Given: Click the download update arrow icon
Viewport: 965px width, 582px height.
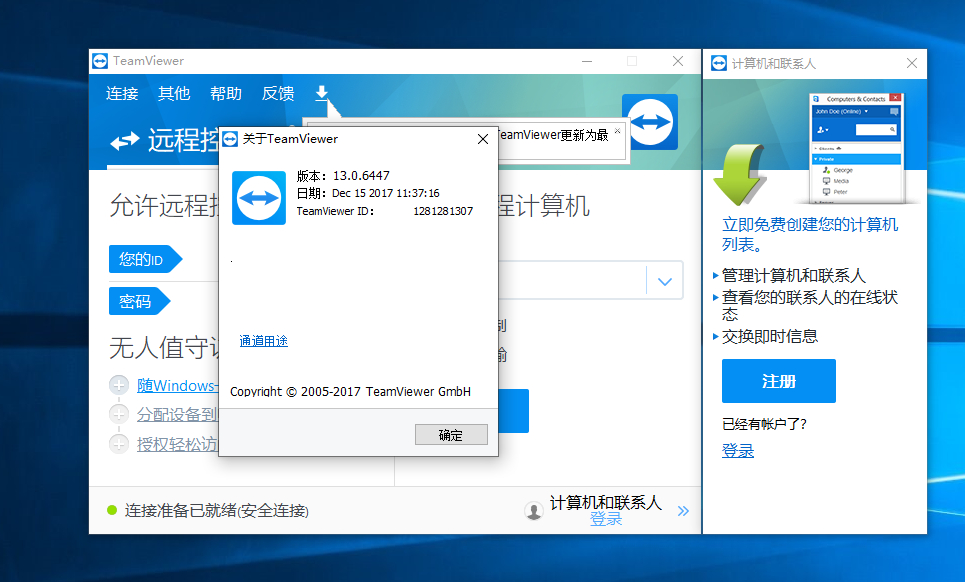Looking at the screenshot, I should pos(321,93).
